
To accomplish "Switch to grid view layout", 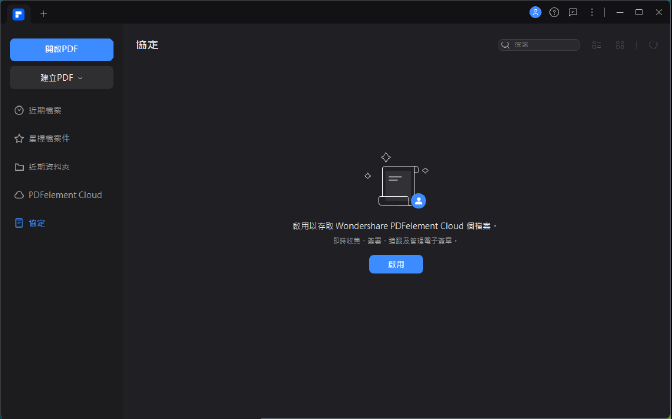I will point(620,45).
